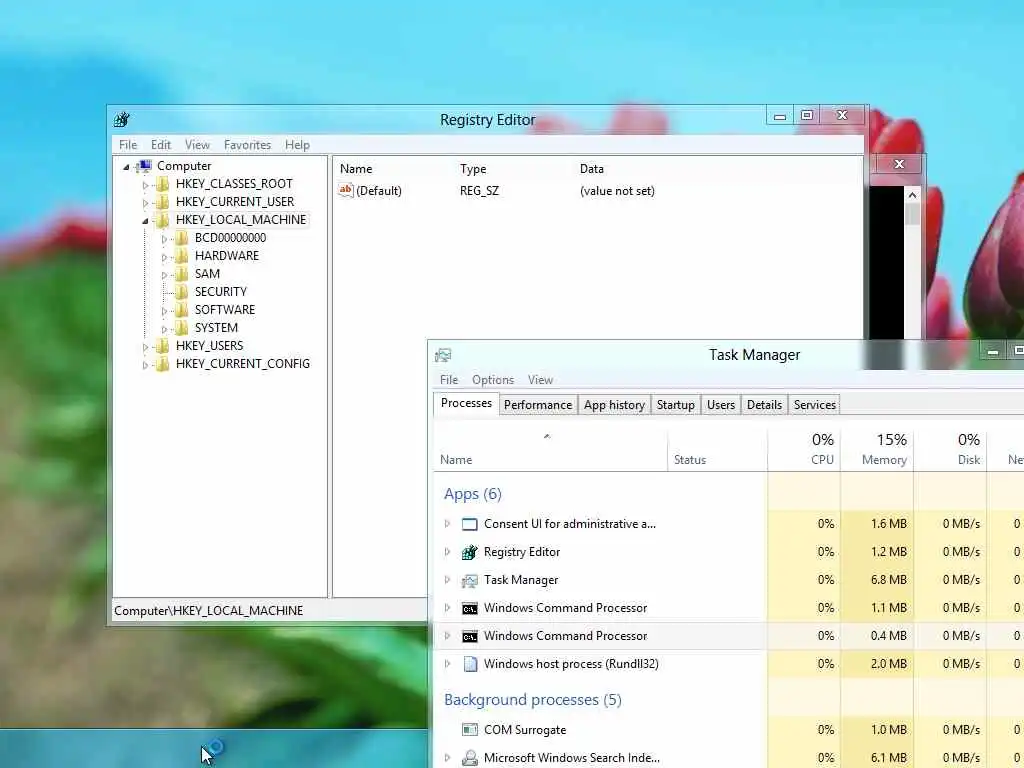The height and width of the screenshot is (768, 1024).
Task: Click the Registry Editor title bar icon
Action: click(x=121, y=120)
